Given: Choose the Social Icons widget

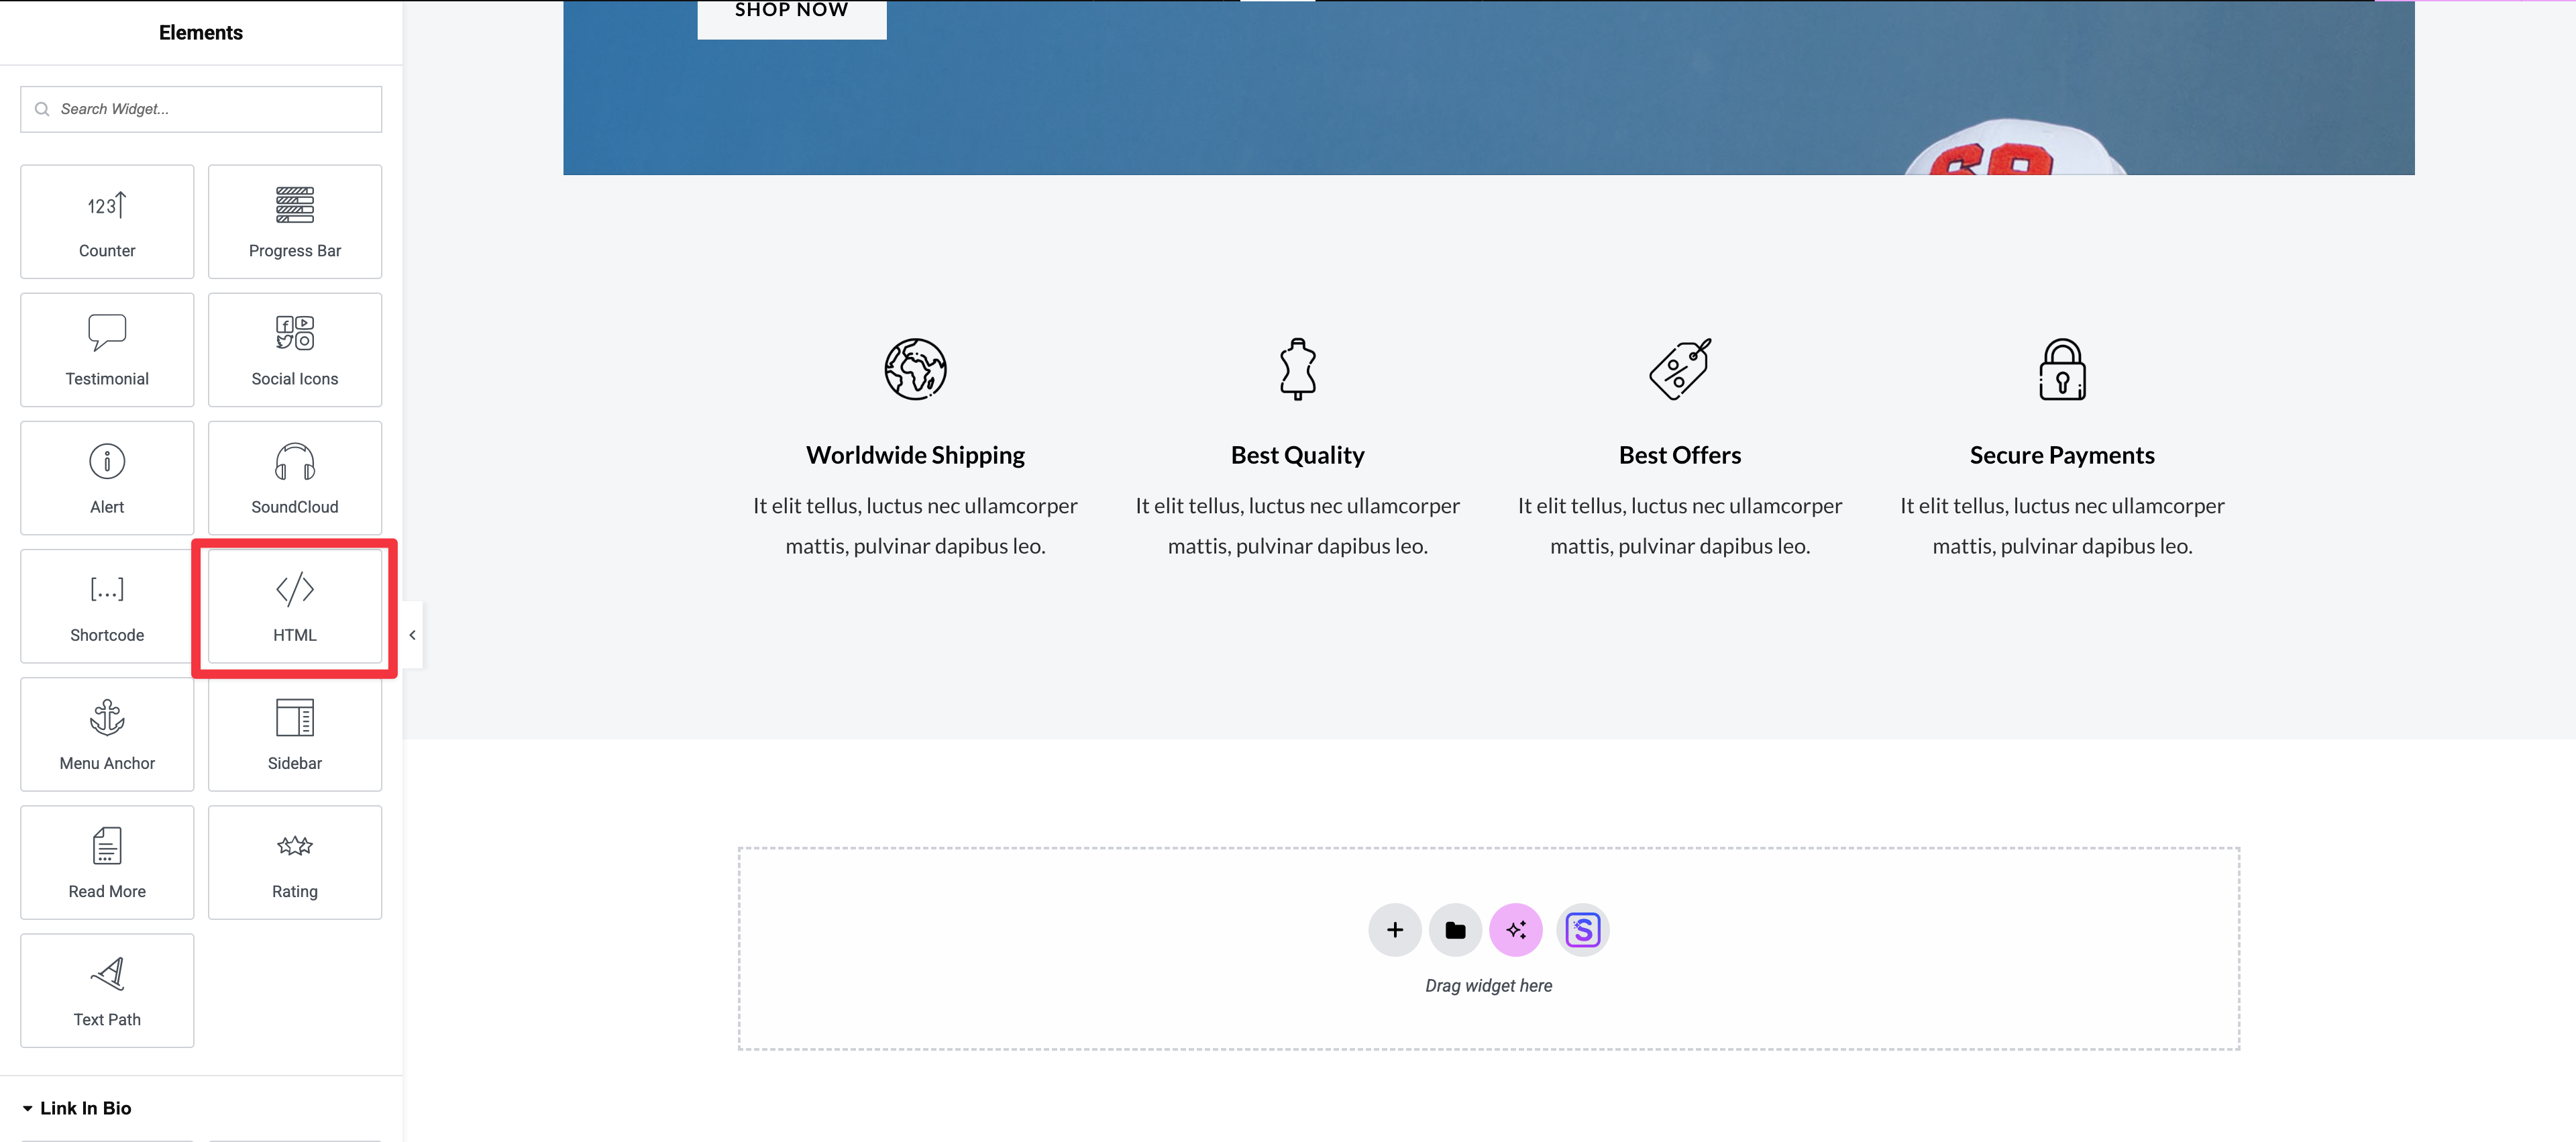Looking at the screenshot, I should coord(294,349).
